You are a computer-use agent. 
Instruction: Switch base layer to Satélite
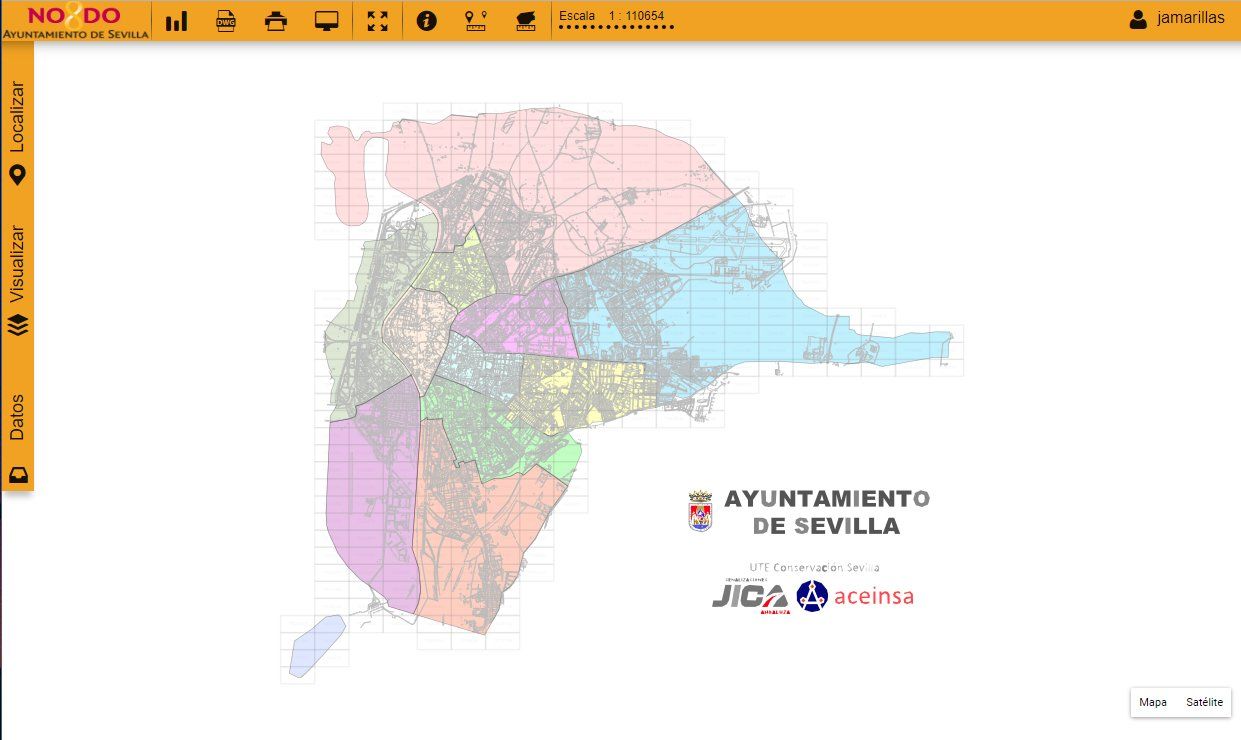1204,702
